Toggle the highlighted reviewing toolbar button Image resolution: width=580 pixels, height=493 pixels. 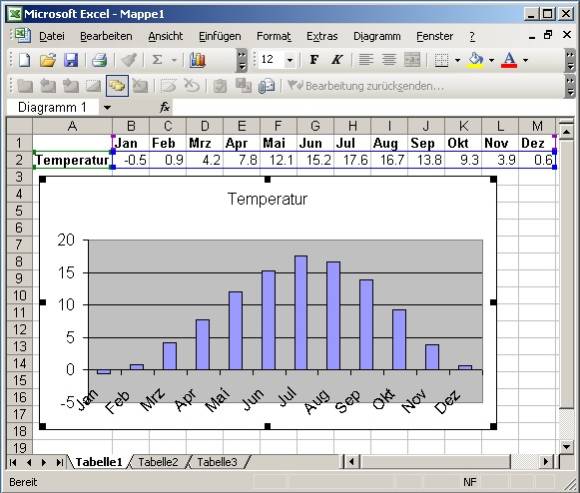[117, 86]
